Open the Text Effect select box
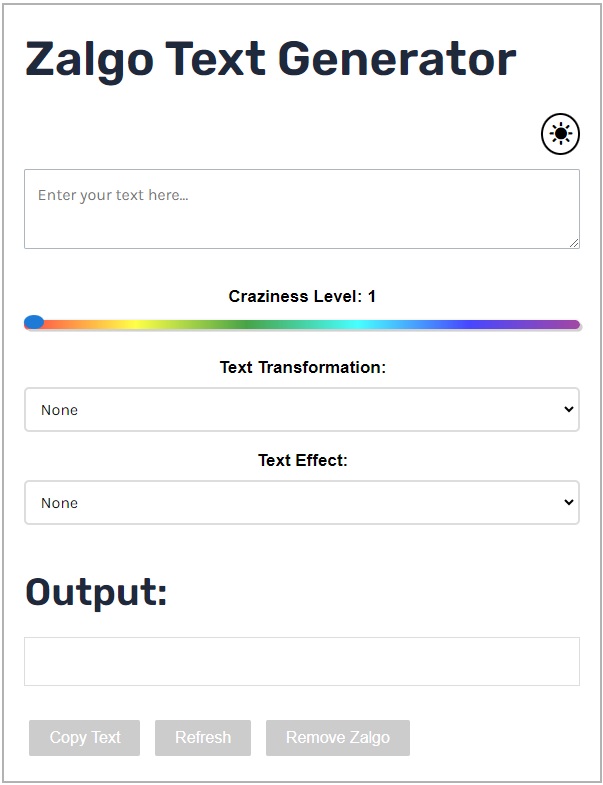The width and height of the screenshot is (603, 785). tap(301, 503)
